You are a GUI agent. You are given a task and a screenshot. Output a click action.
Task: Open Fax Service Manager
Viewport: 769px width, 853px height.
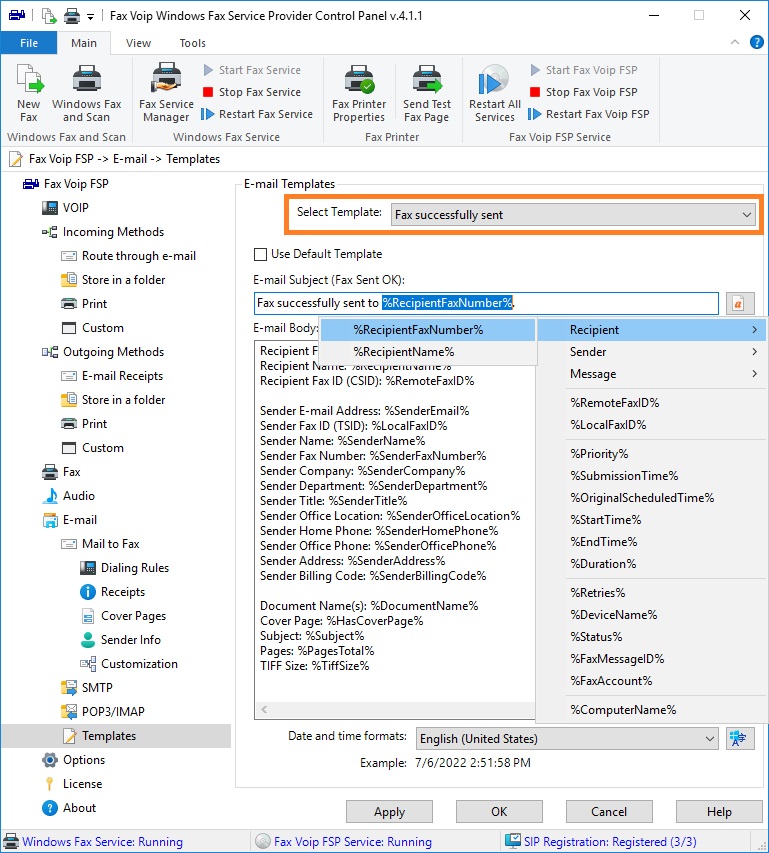[x=166, y=92]
